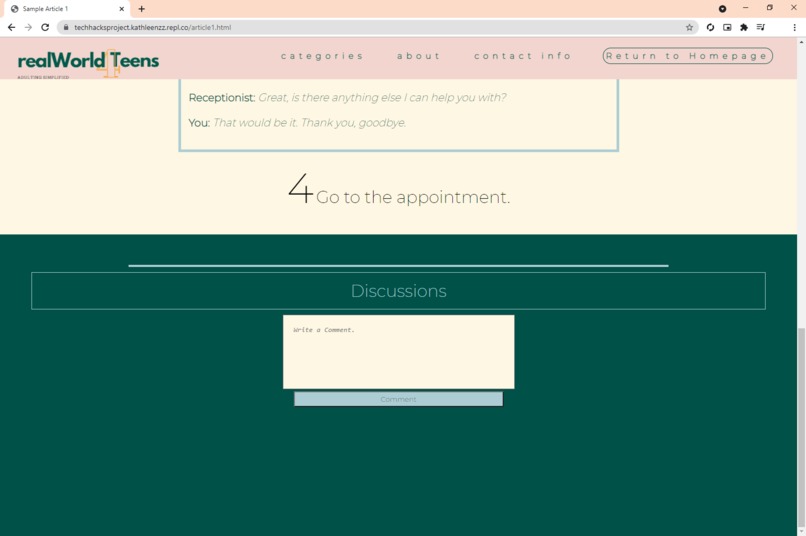Click the realWorld Teens logo
The width and height of the screenshot is (806, 536).
pyautogui.click(x=88, y=62)
